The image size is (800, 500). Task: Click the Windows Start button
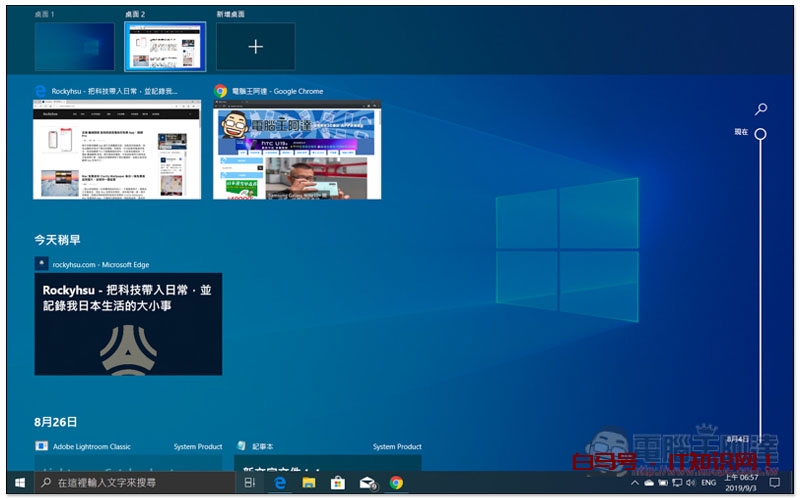19,483
